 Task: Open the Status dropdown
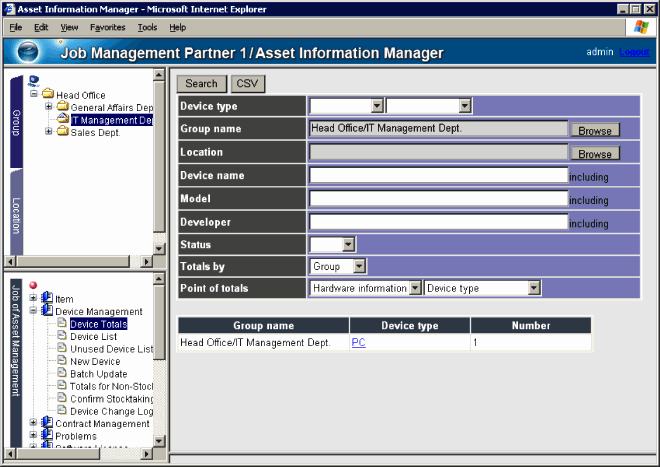coord(348,244)
